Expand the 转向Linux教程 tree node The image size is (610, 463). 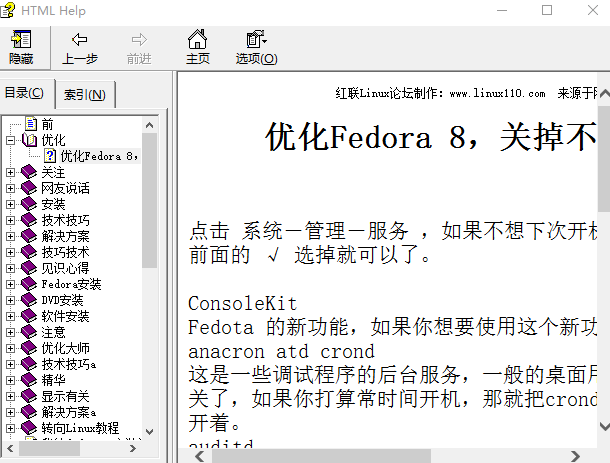11,428
